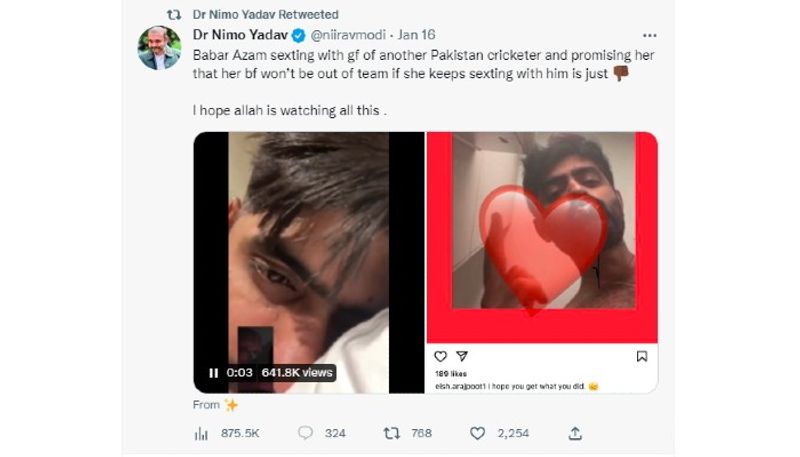Click the From sparkle source link
The height and width of the screenshot is (457, 800).
215,404
